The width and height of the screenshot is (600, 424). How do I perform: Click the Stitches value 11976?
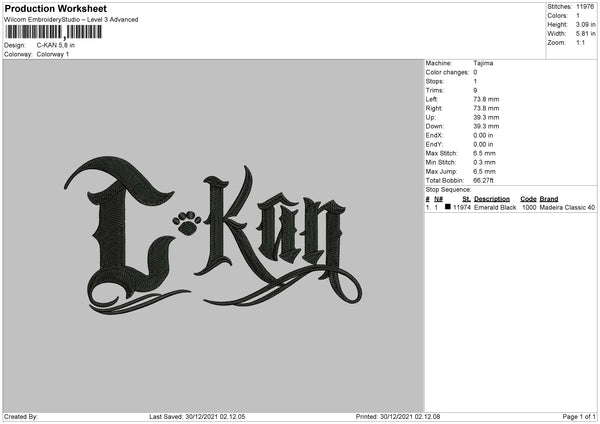pos(585,7)
